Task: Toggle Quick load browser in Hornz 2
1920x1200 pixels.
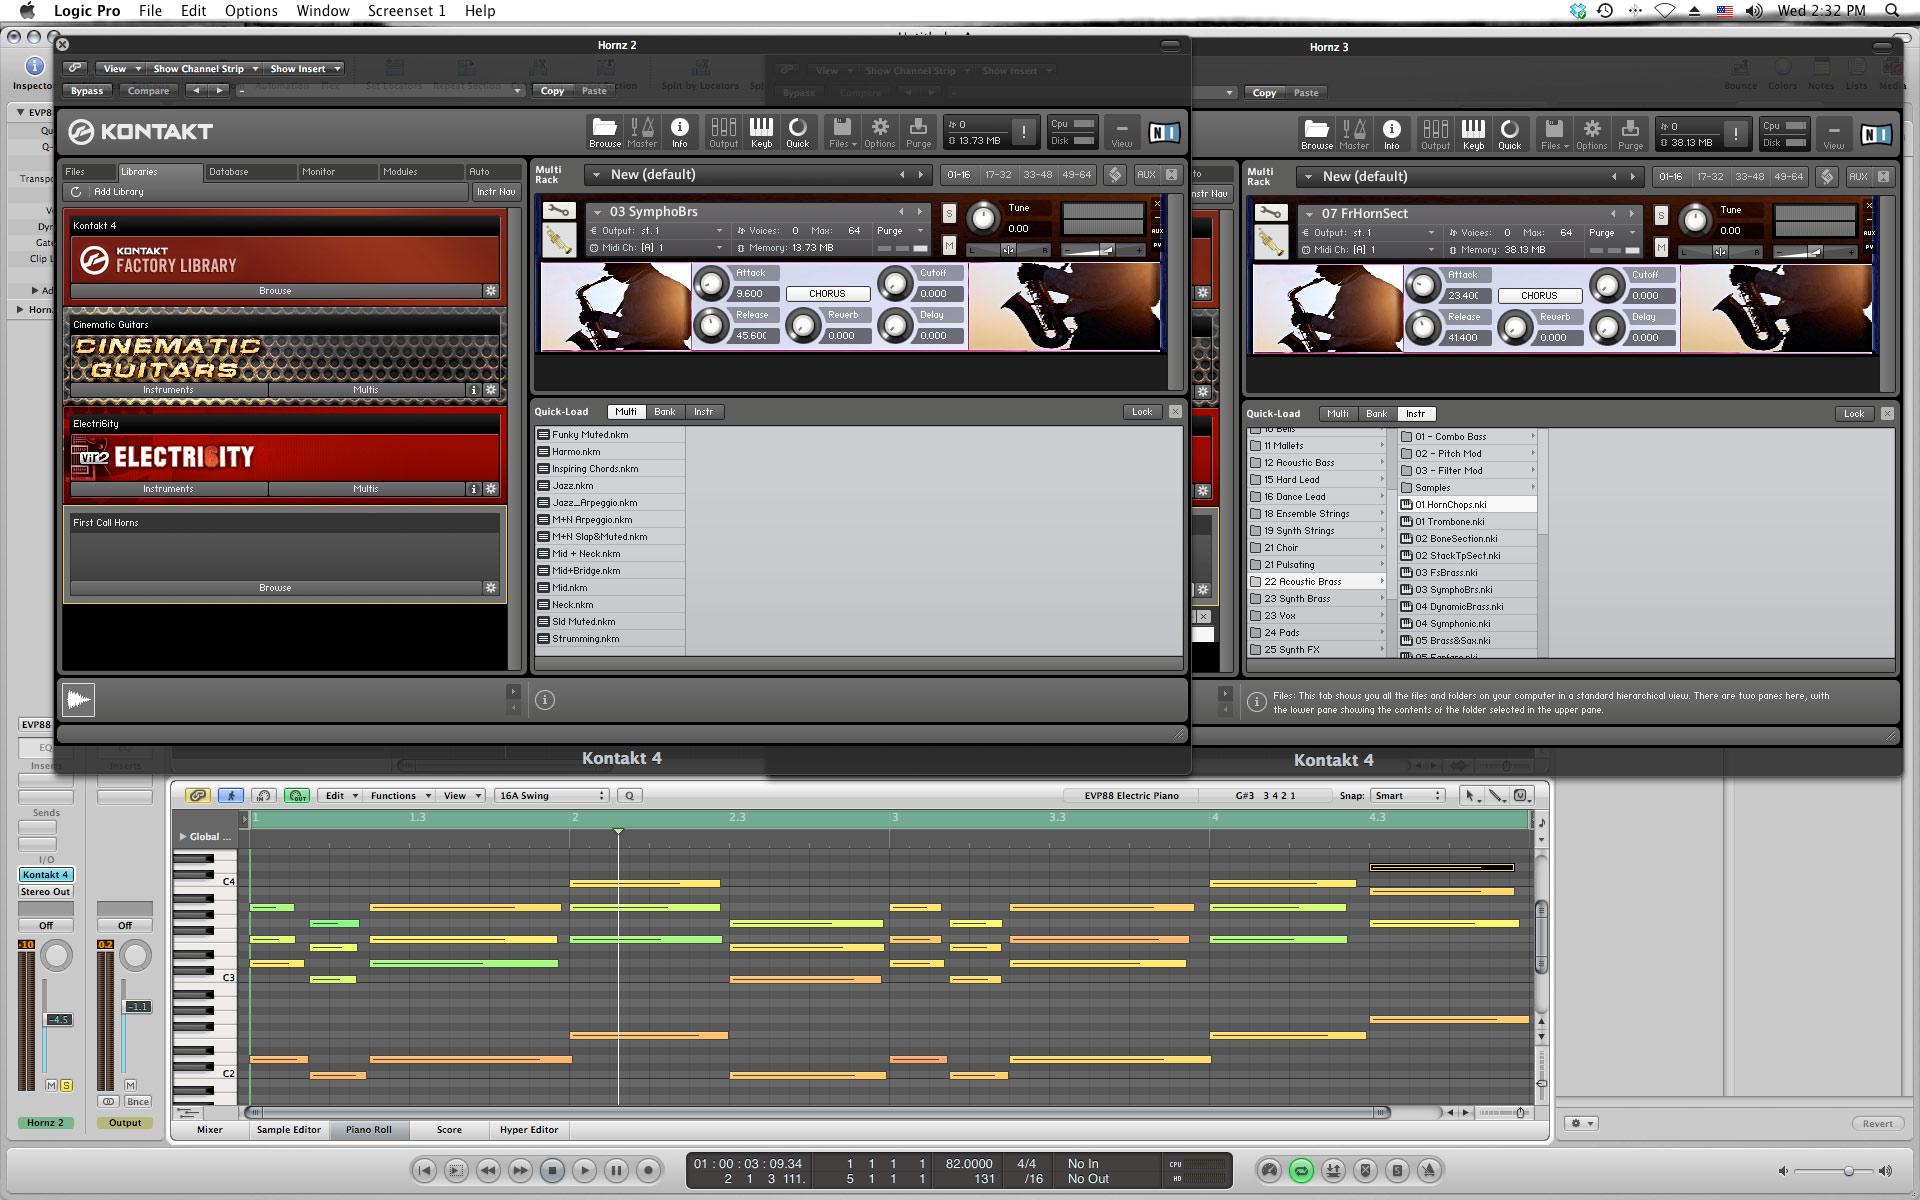Action: pos(797,131)
